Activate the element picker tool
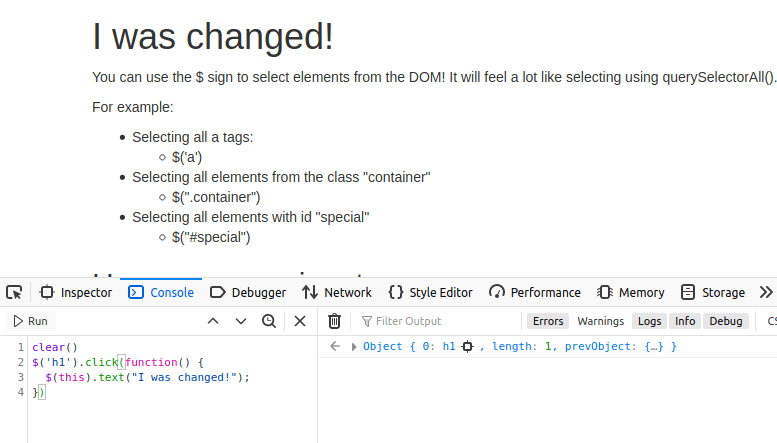This screenshot has height=443, width=777. [x=14, y=293]
